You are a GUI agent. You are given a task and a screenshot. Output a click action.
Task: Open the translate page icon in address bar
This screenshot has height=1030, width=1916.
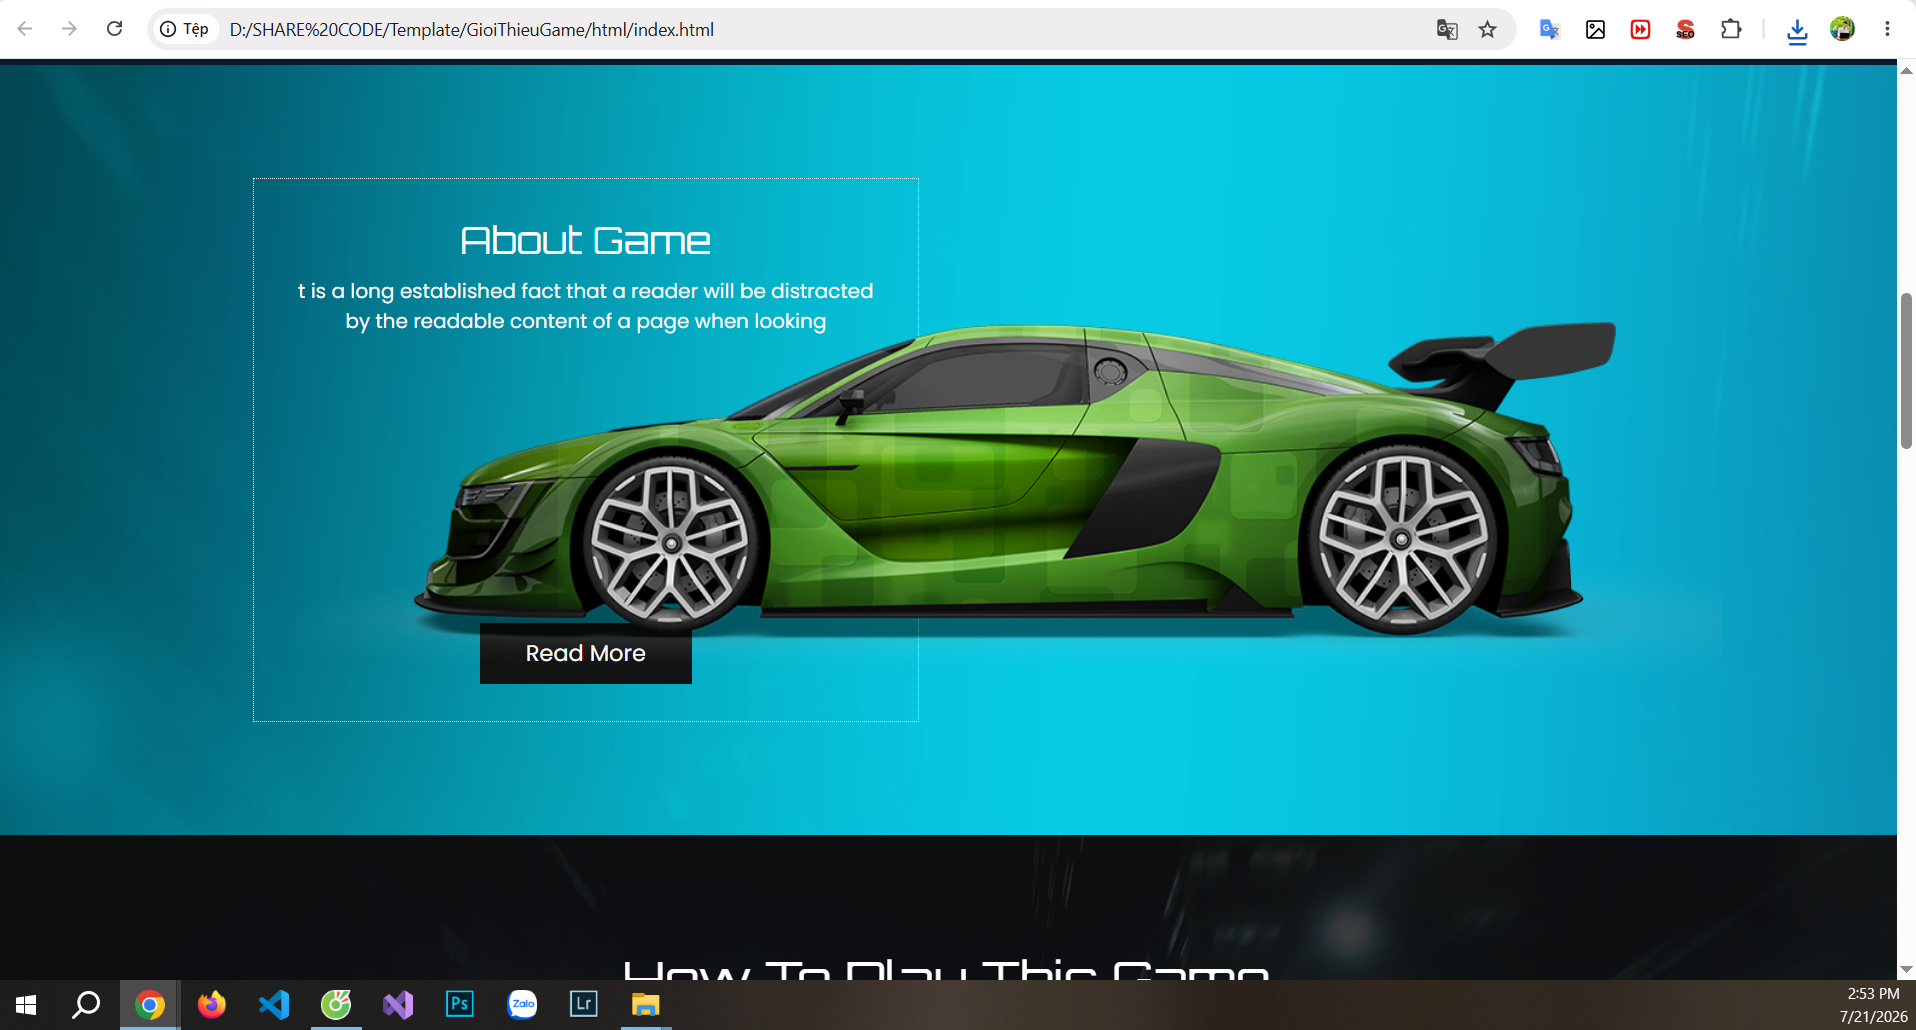click(x=1447, y=29)
